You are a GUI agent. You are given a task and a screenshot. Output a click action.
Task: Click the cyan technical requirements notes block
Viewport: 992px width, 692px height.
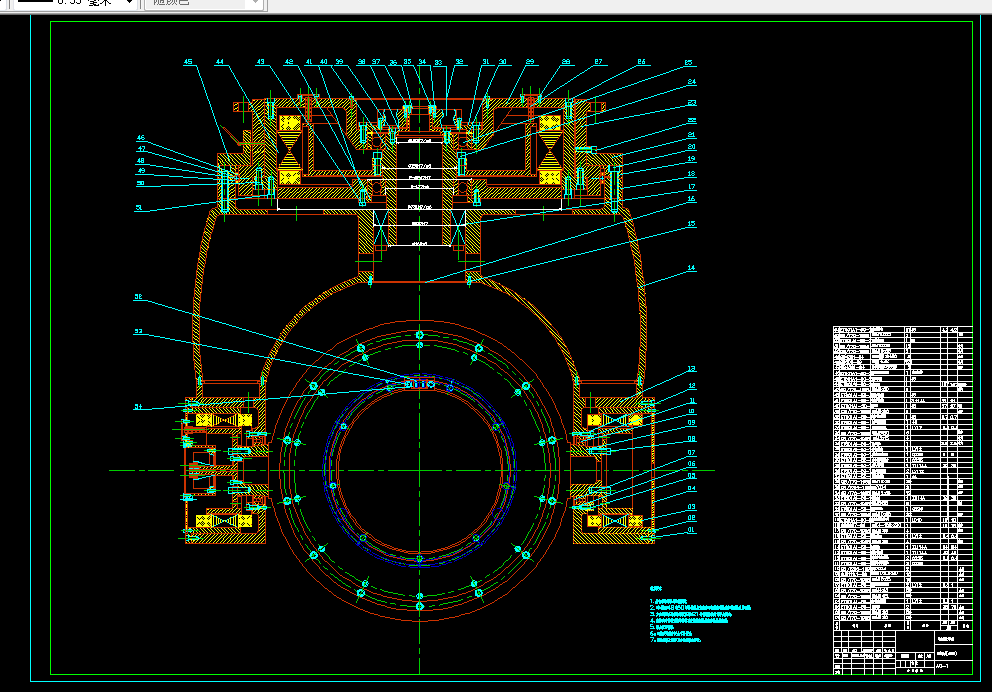700,615
